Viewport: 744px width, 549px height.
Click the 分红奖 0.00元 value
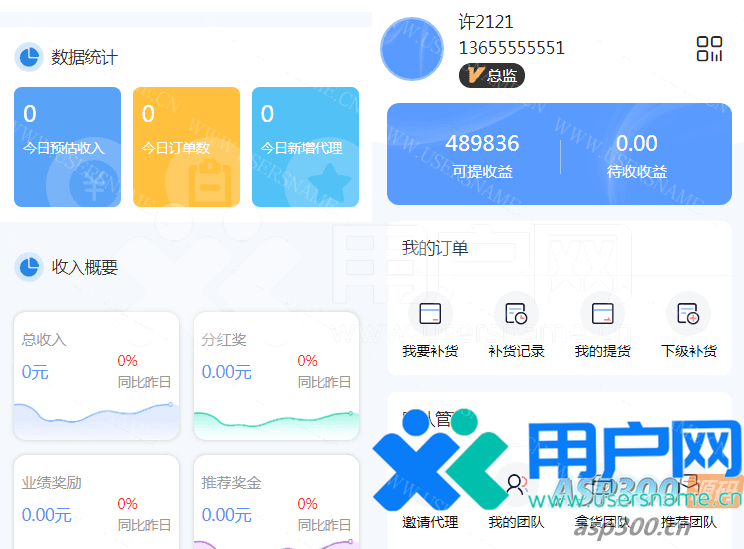point(226,372)
